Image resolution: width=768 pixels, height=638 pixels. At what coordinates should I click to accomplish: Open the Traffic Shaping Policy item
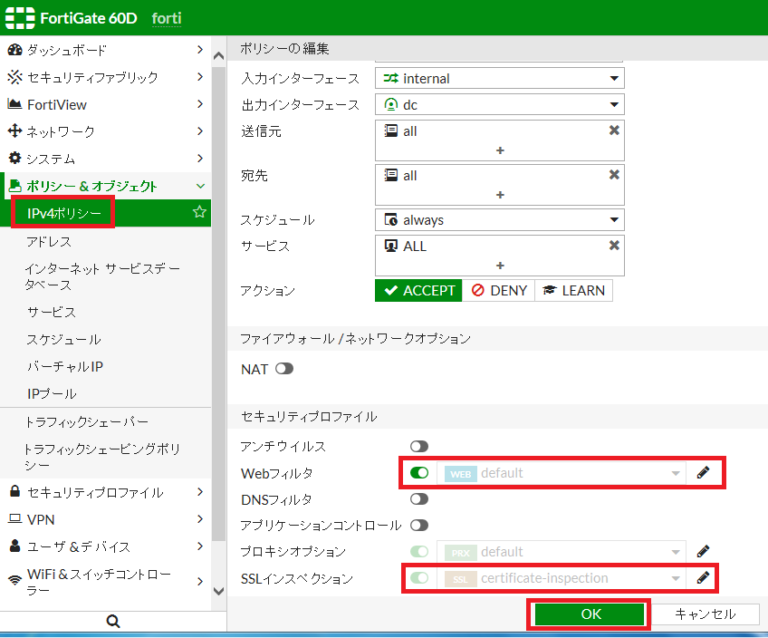(102, 456)
